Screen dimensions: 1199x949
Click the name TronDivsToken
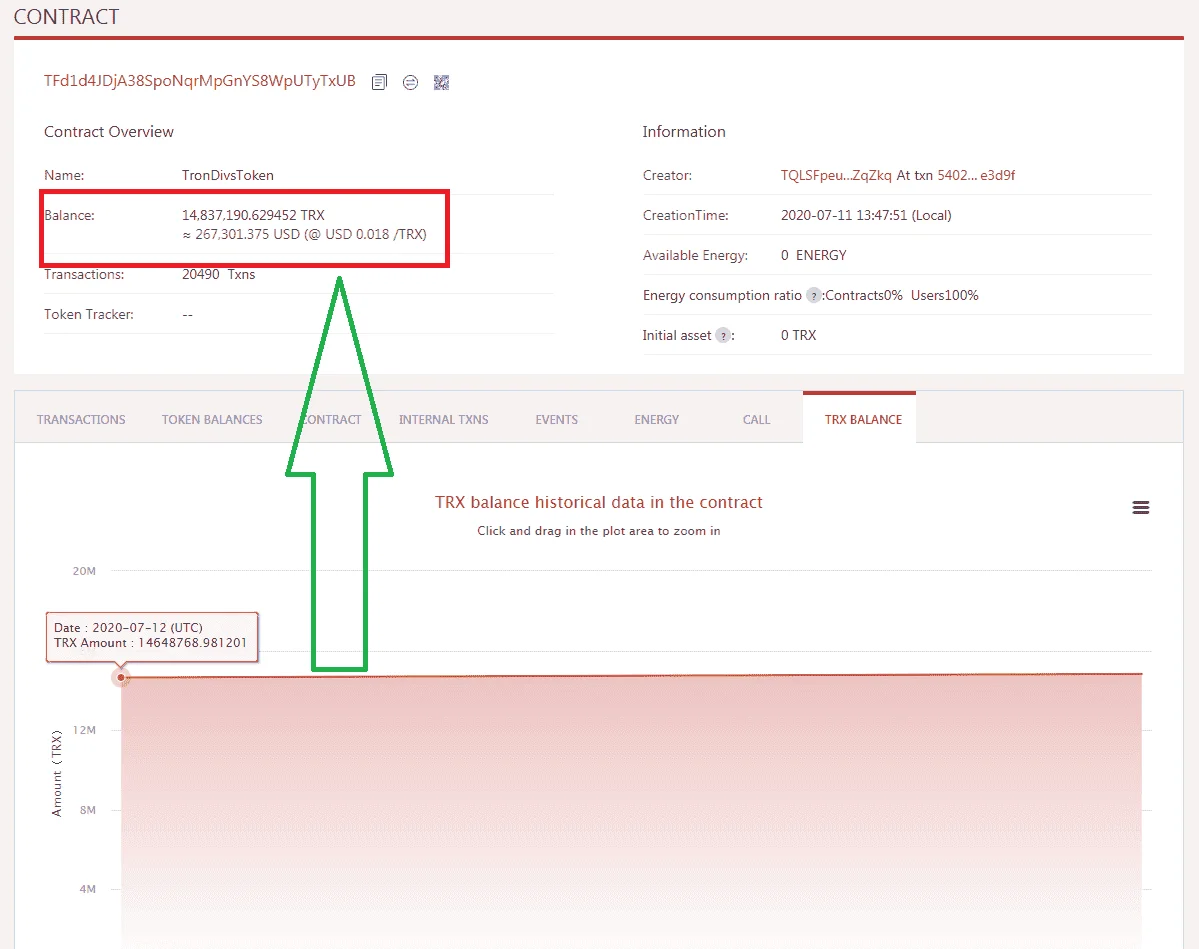coord(228,175)
